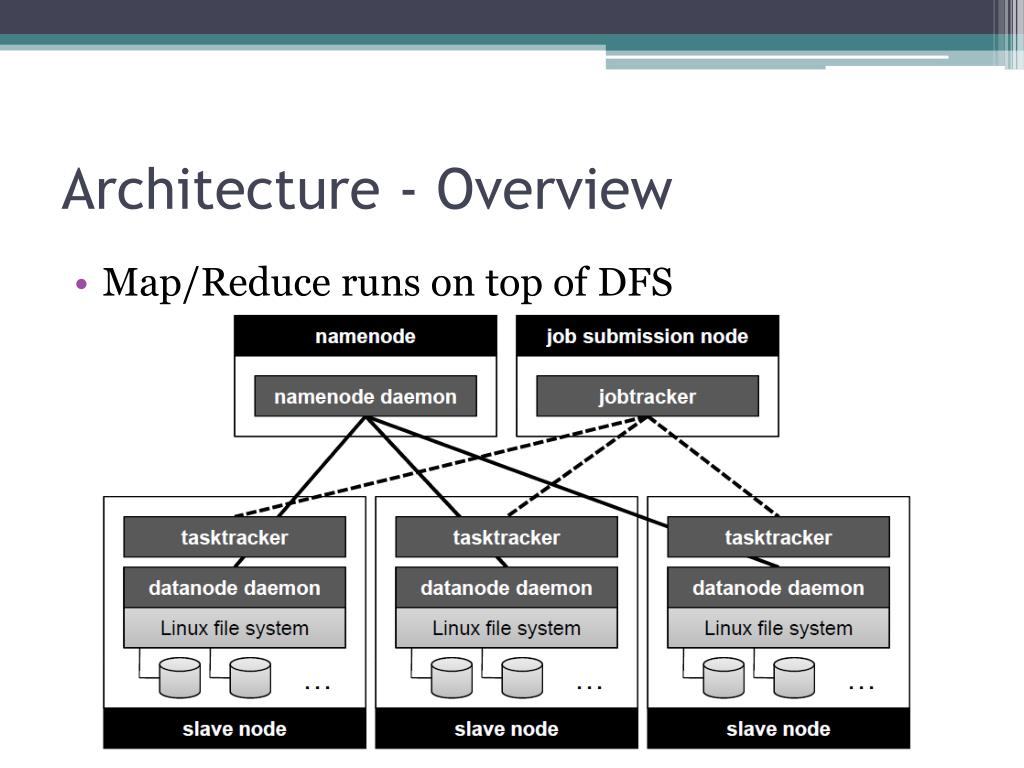Select datanode daemon in the leftmost slave node
The height and width of the screenshot is (768, 1024).
(x=234, y=588)
